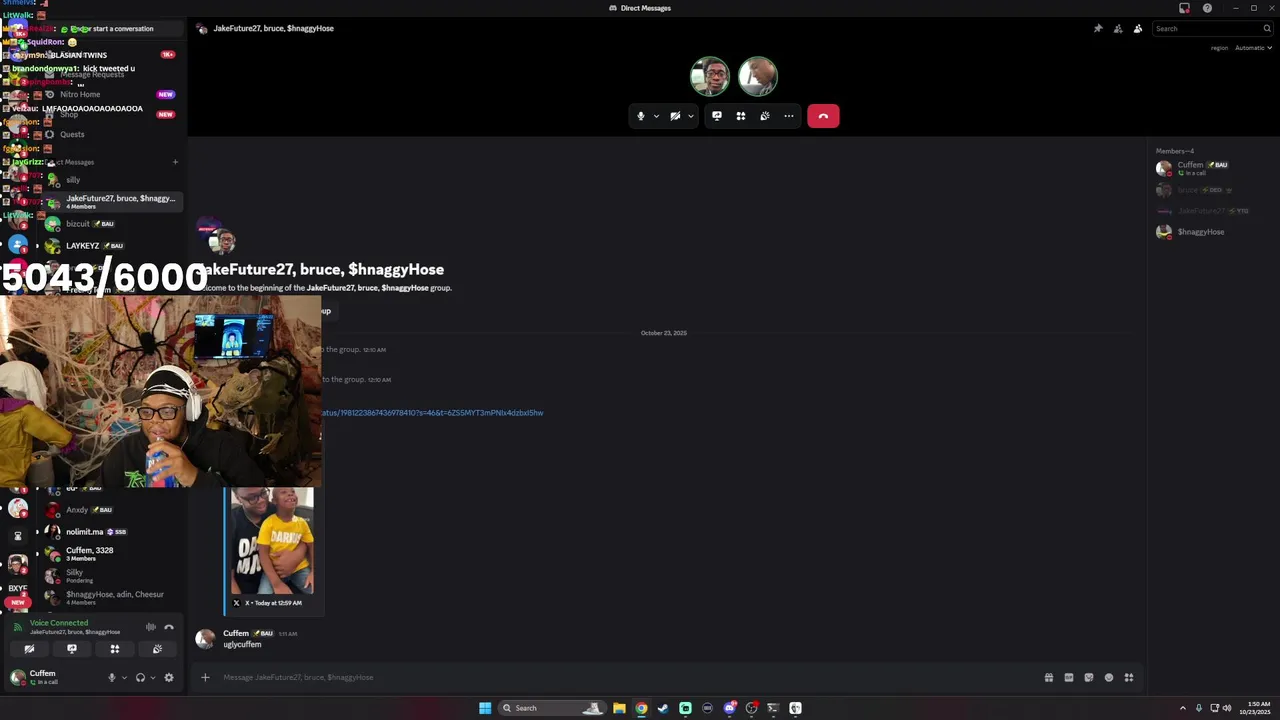Mute microphone in call controls
Viewport: 1280px width, 720px height.
click(641, 116)
